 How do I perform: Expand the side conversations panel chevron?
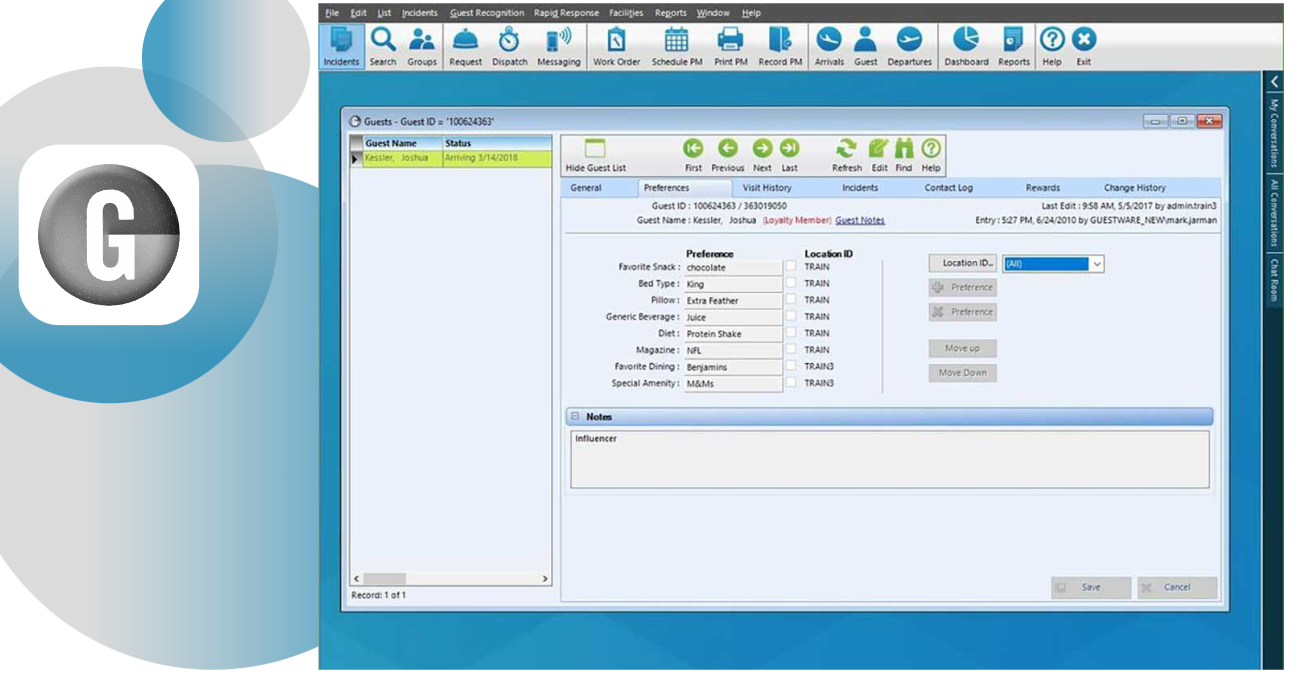1275,81
